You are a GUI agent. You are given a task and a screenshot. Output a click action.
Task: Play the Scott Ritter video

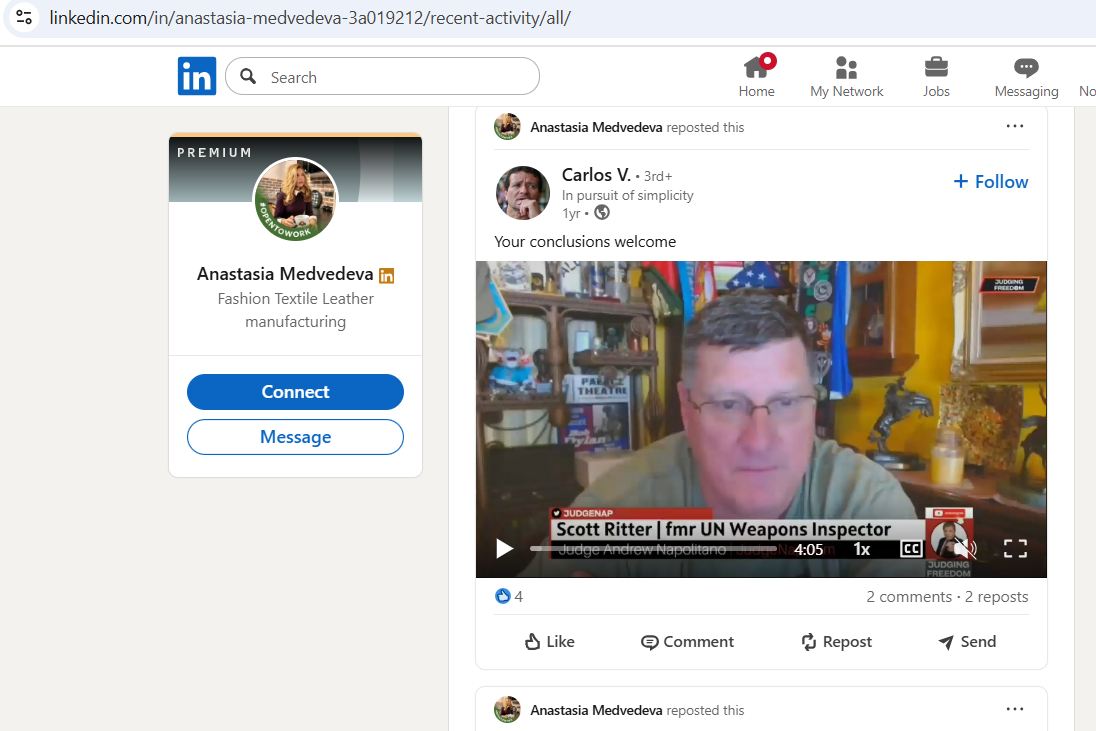pyautogui.click(x=504, y=548)
